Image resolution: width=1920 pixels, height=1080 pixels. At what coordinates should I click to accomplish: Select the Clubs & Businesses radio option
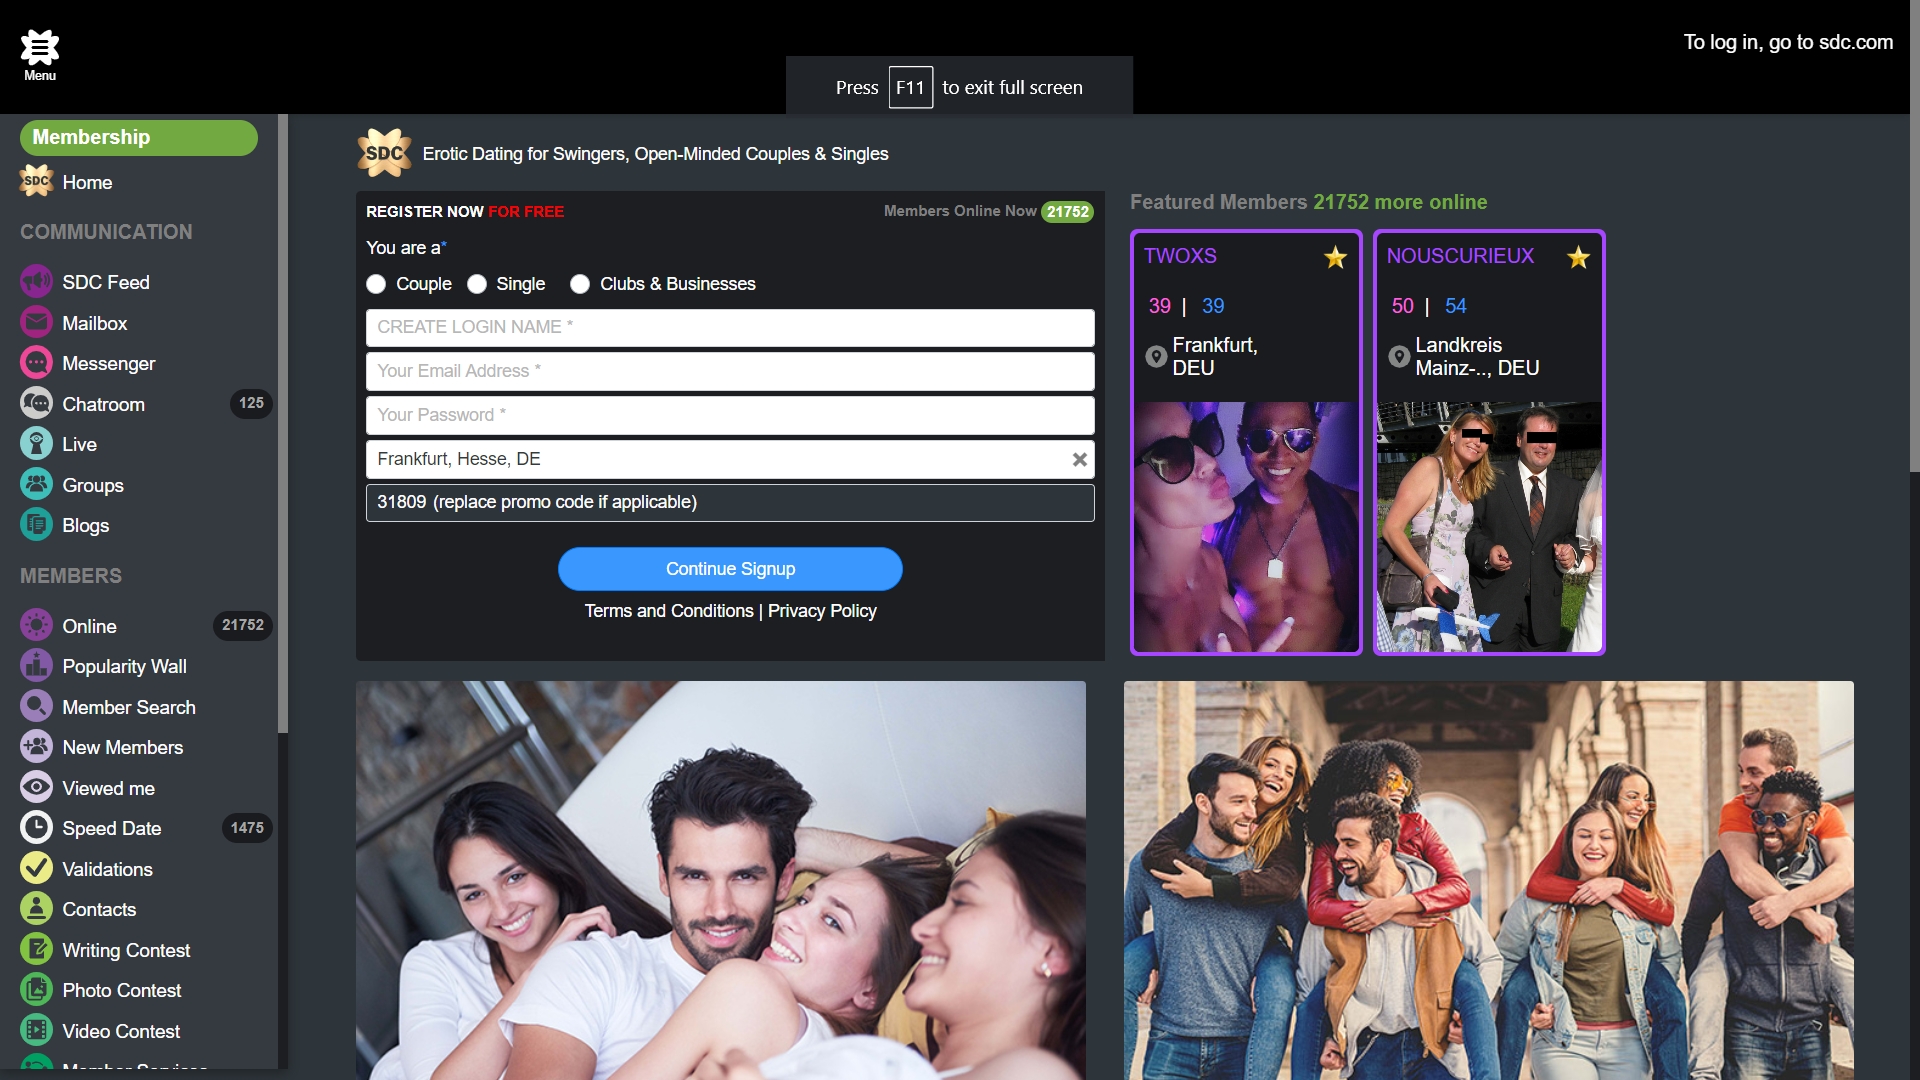[580, 284]
